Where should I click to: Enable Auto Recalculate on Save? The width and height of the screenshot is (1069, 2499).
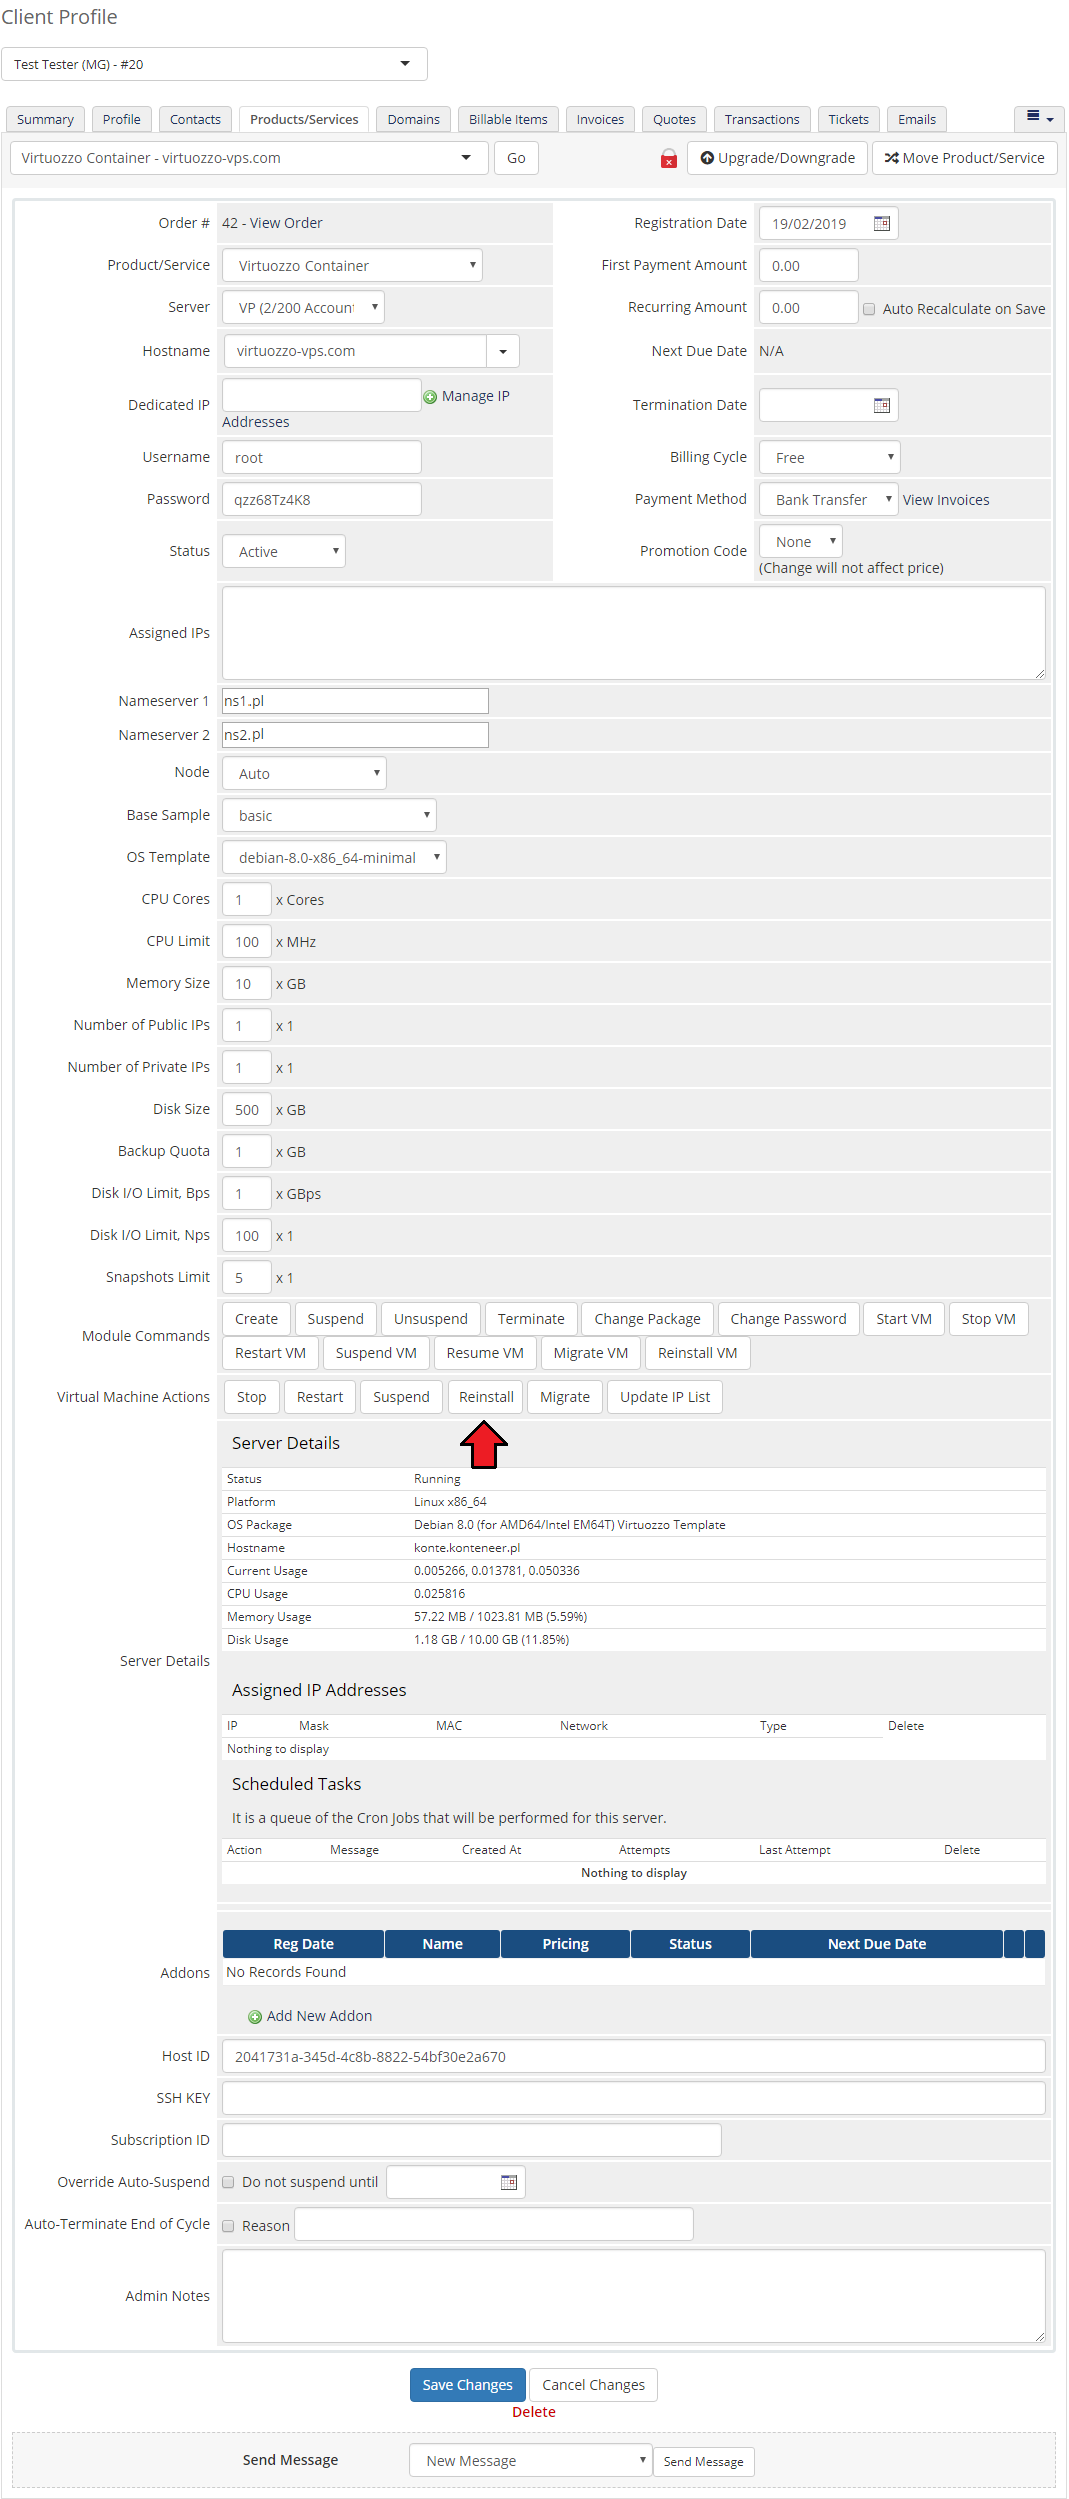point(869,309)
